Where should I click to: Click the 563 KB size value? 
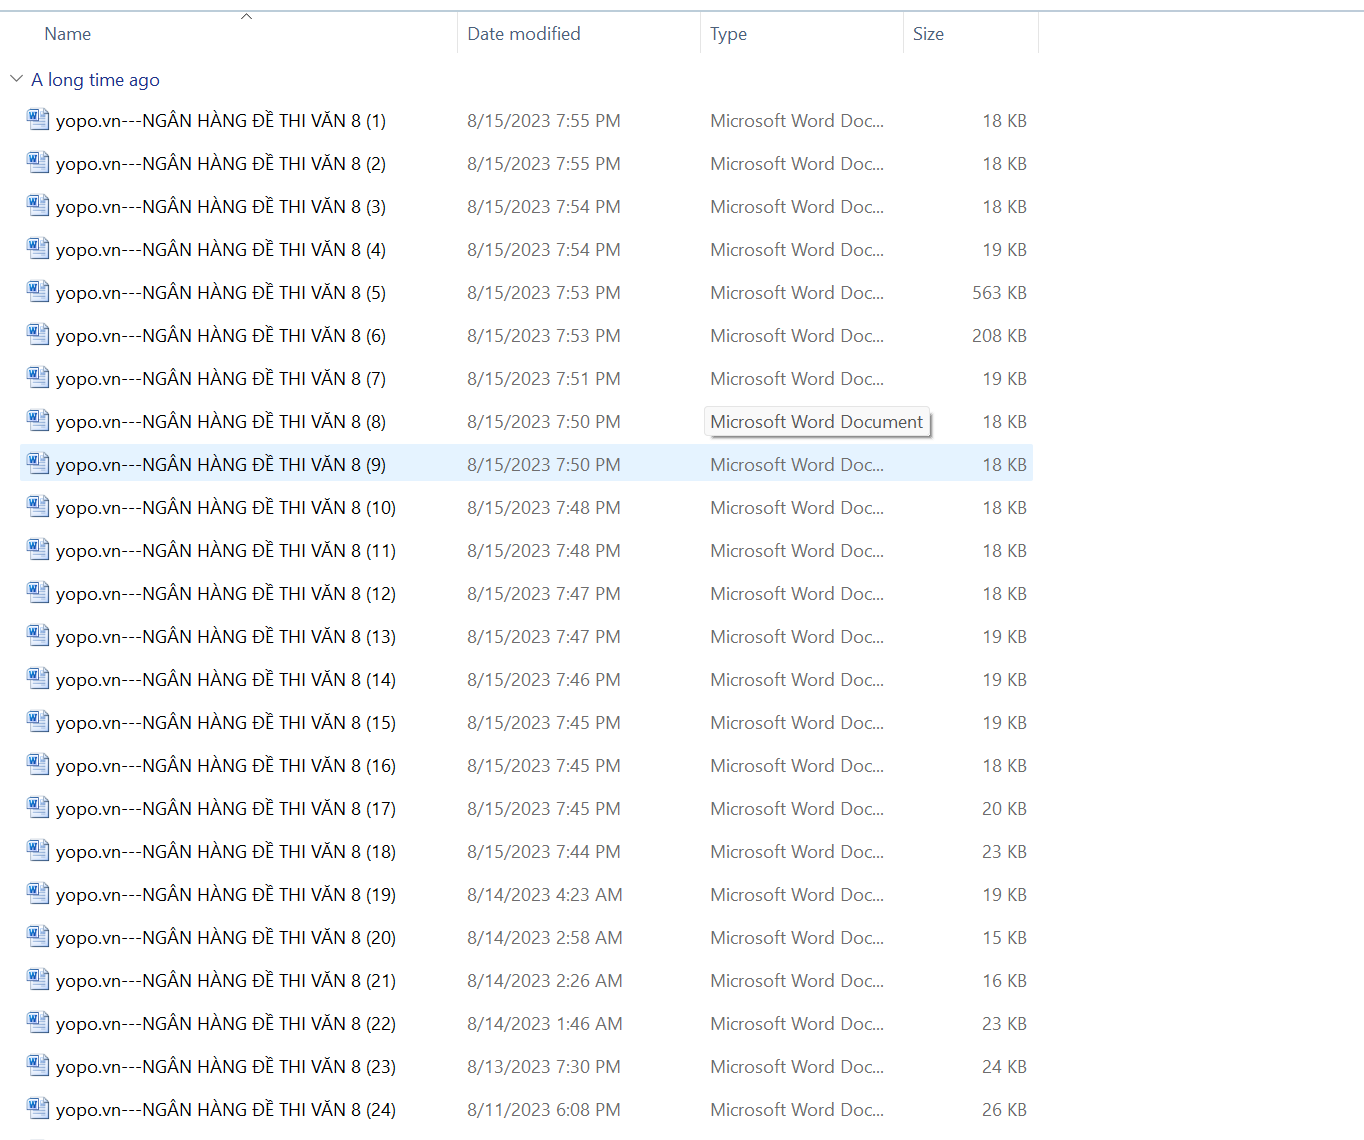pos(999,293)
